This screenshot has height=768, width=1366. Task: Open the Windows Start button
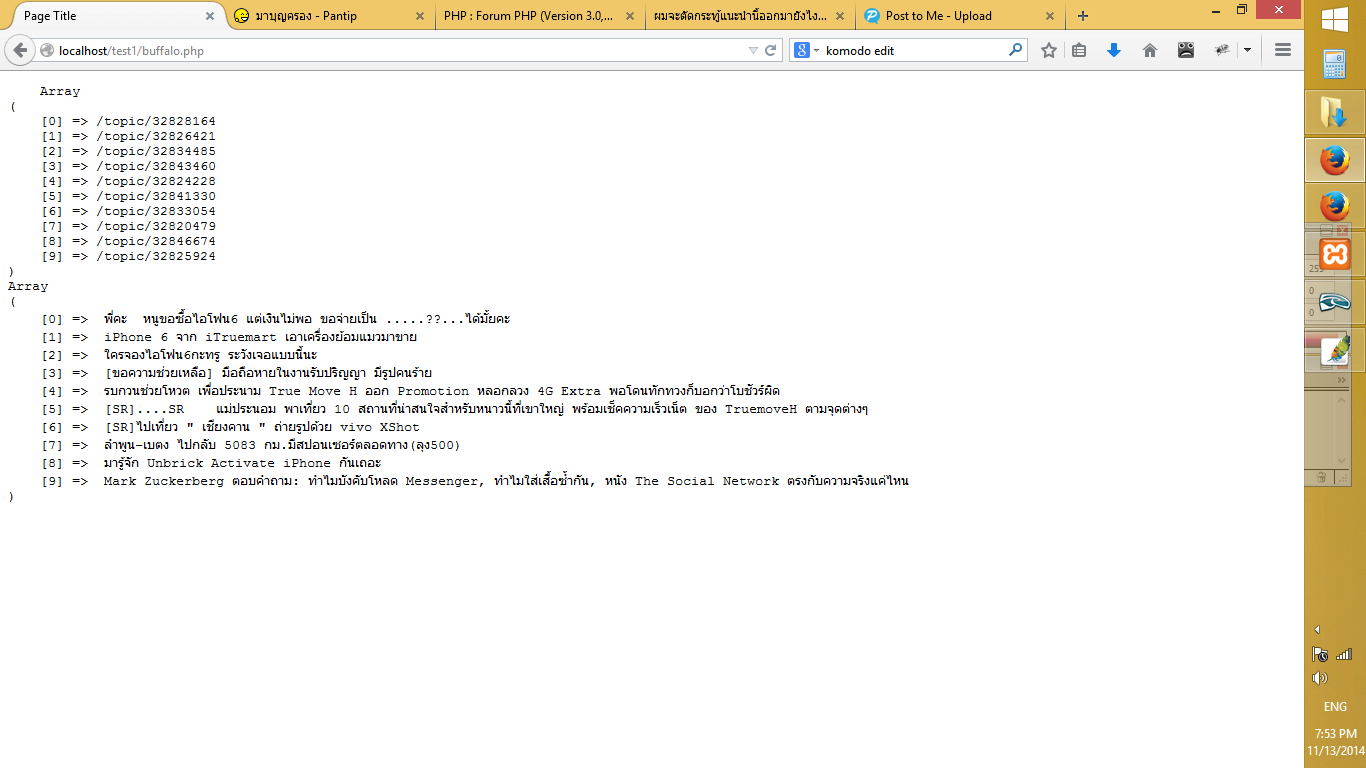click(x=1334, y=20)
